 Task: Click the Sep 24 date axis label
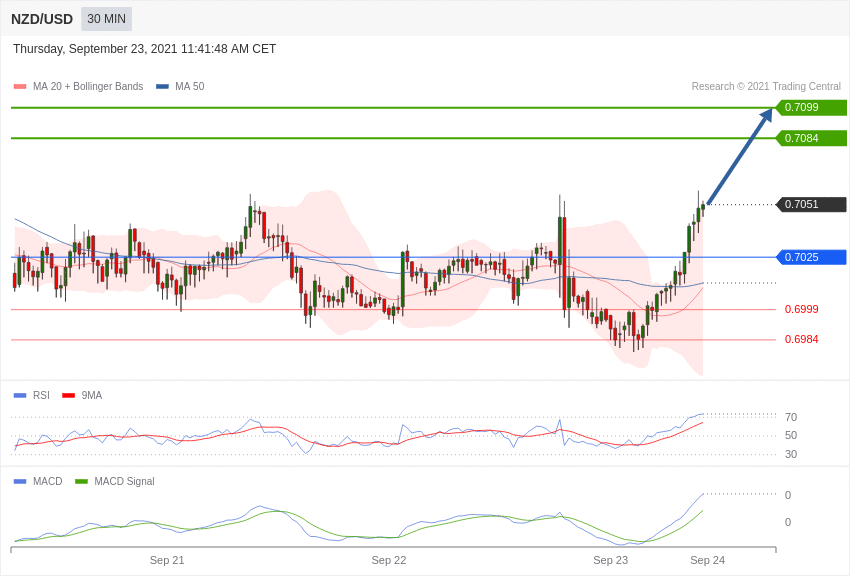(x=707, y=560)
